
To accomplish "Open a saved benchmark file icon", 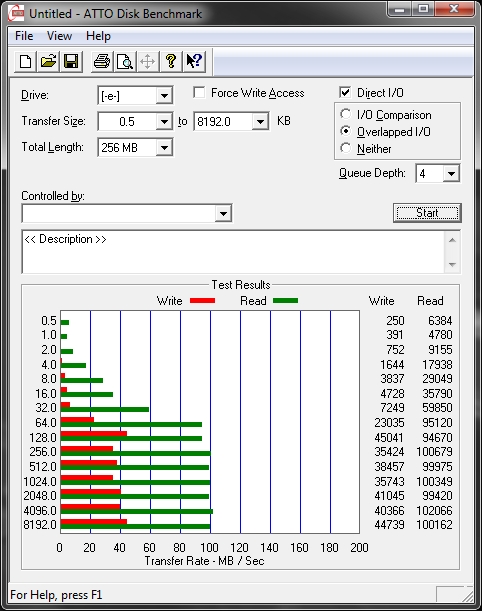I will (x=48, y=61).
